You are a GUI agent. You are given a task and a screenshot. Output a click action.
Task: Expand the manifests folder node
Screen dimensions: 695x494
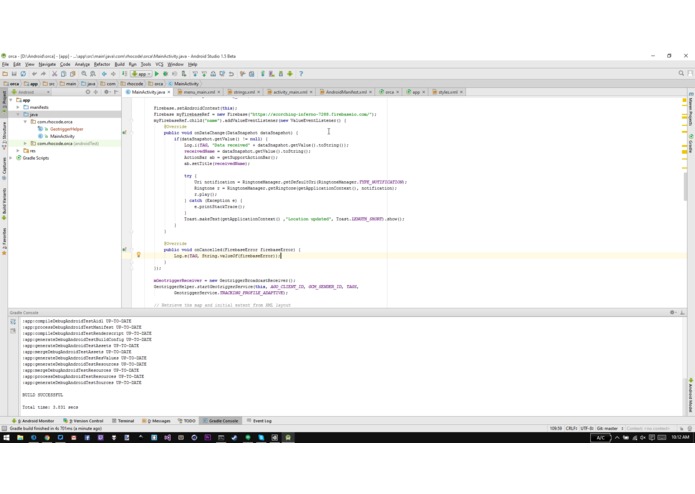coord(18,107)
